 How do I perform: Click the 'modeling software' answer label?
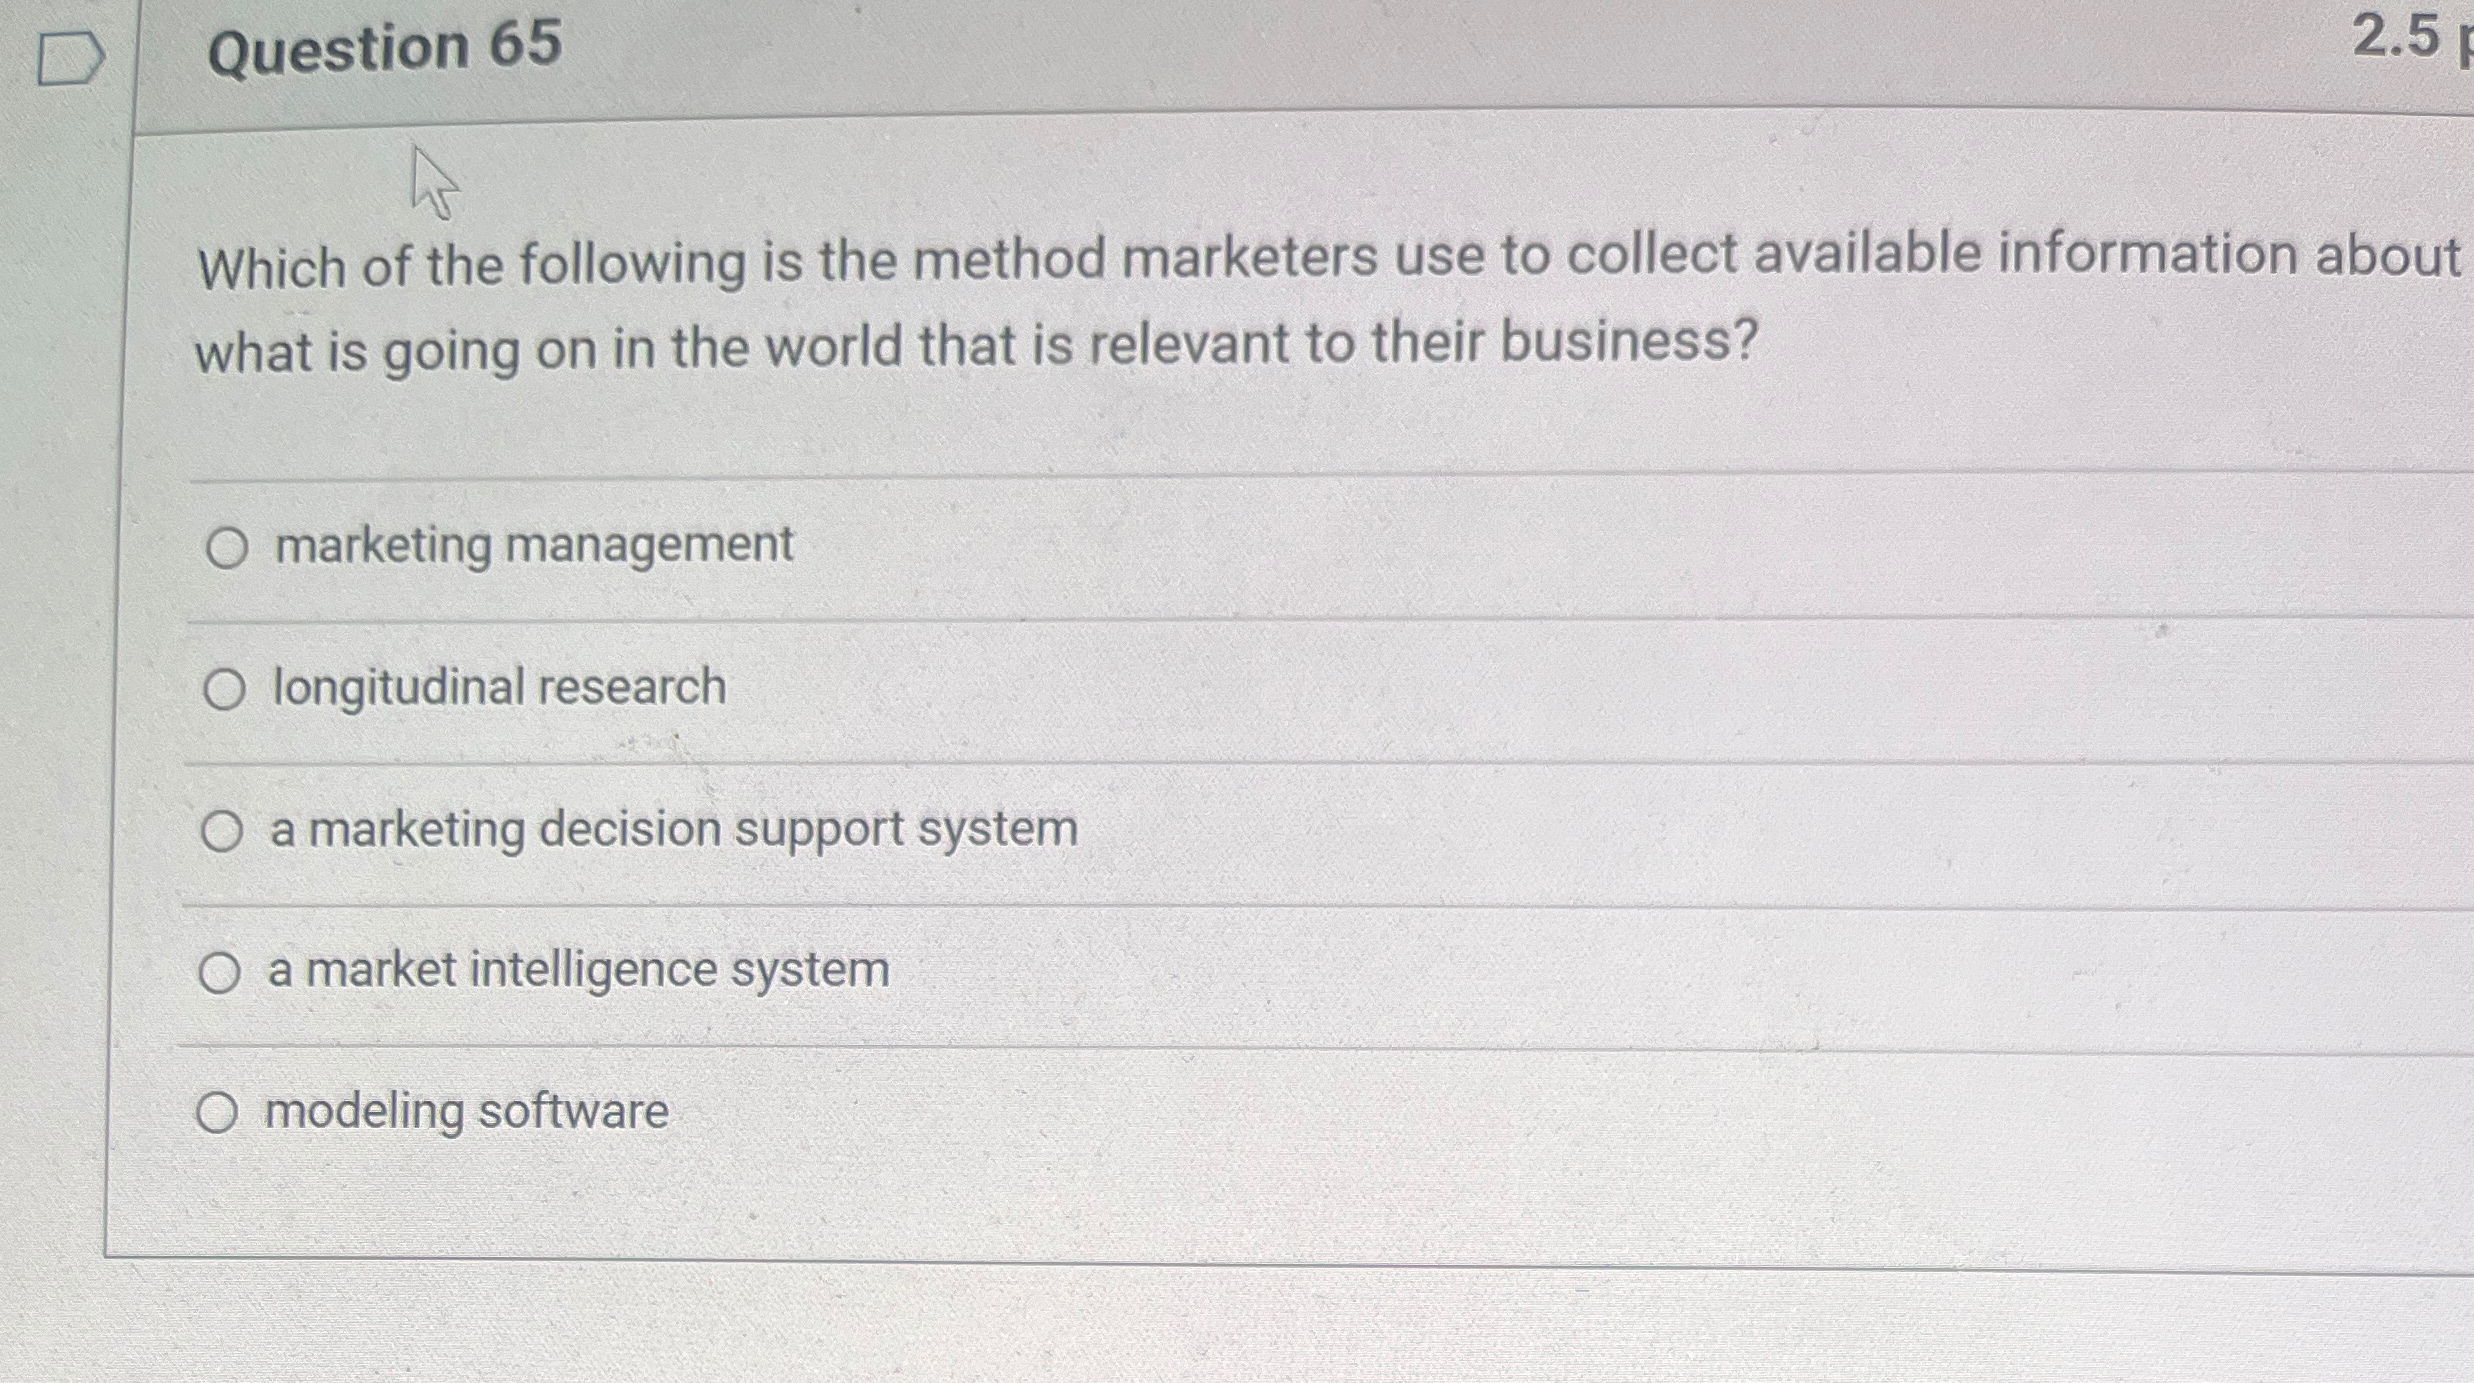[466, 1111]
